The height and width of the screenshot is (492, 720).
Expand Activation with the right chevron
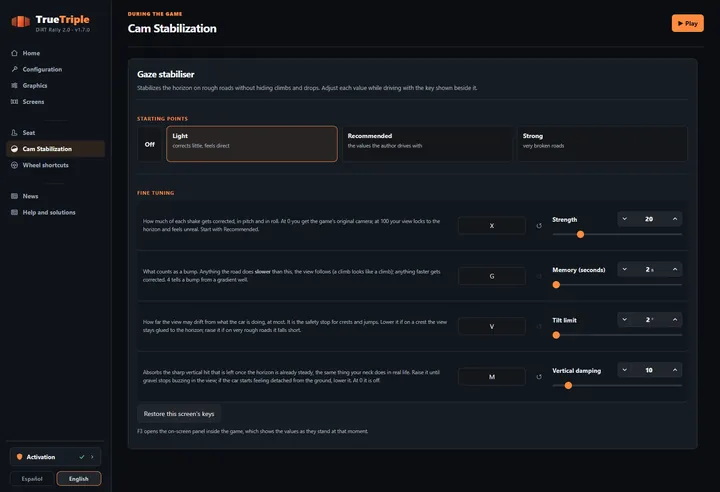[92, 457]
